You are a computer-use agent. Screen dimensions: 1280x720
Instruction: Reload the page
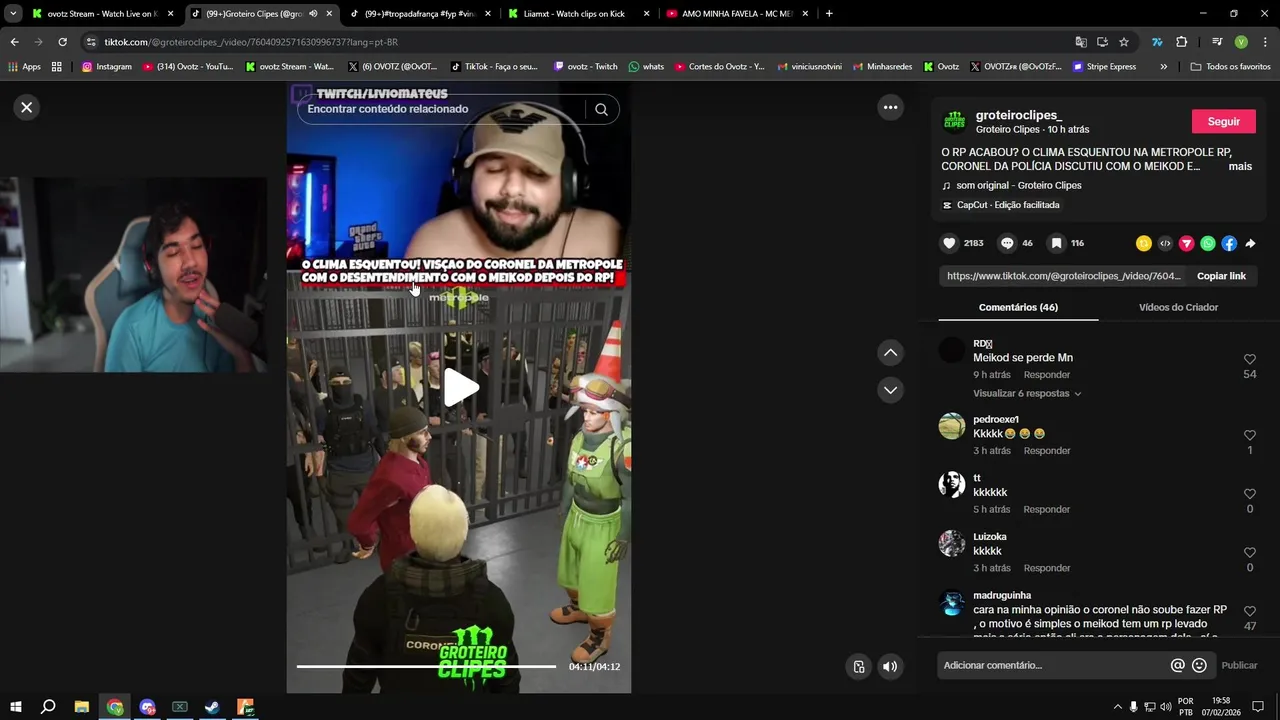[62, 42]
